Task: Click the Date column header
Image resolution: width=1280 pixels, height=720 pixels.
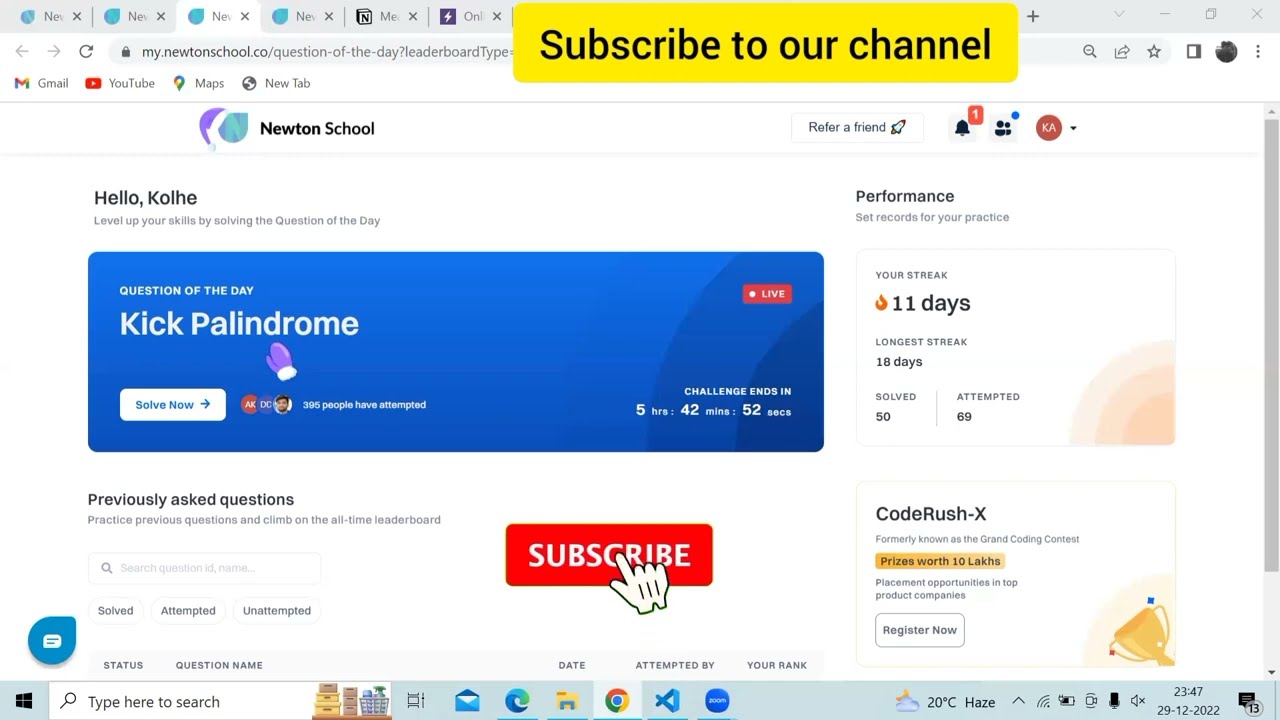Action: tap(572, 665)
